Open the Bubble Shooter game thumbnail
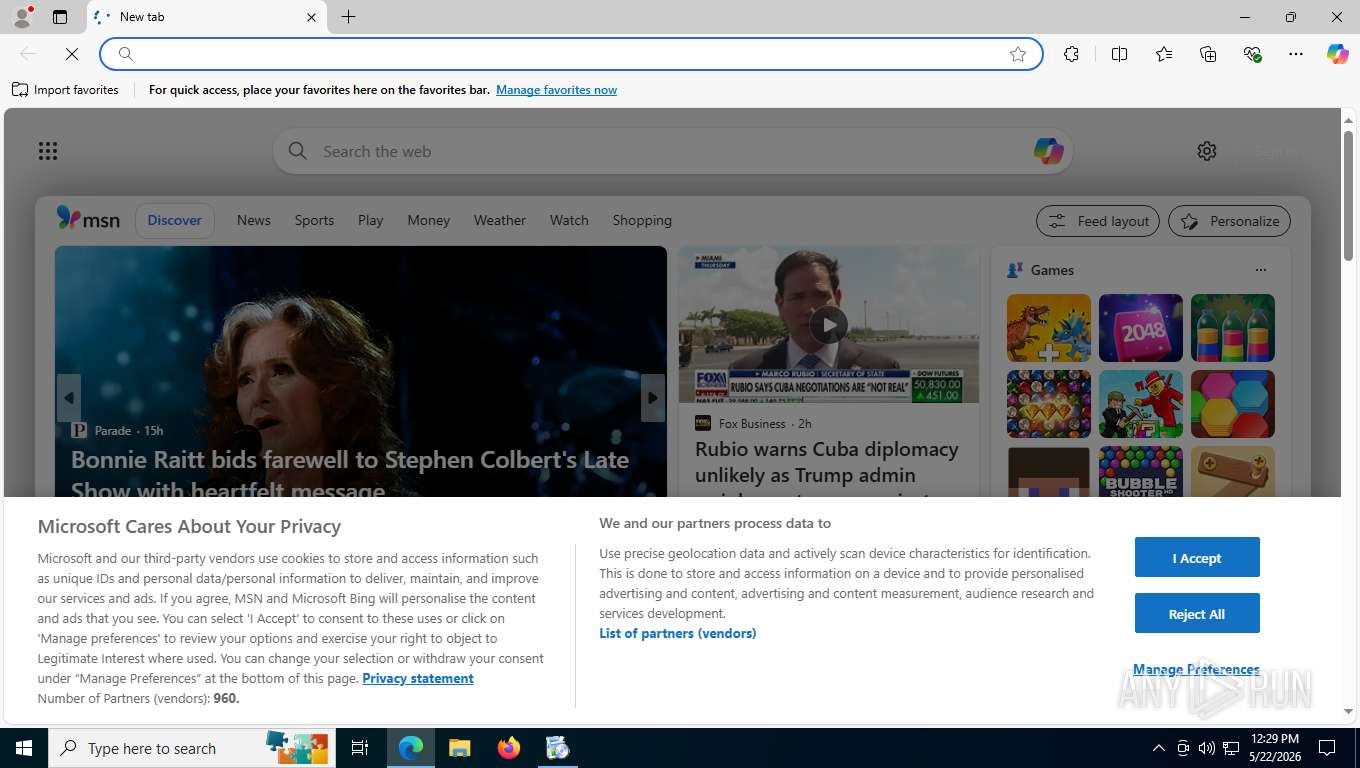Viewport: 1360px width, 768px height. [x=1141, y=472]
